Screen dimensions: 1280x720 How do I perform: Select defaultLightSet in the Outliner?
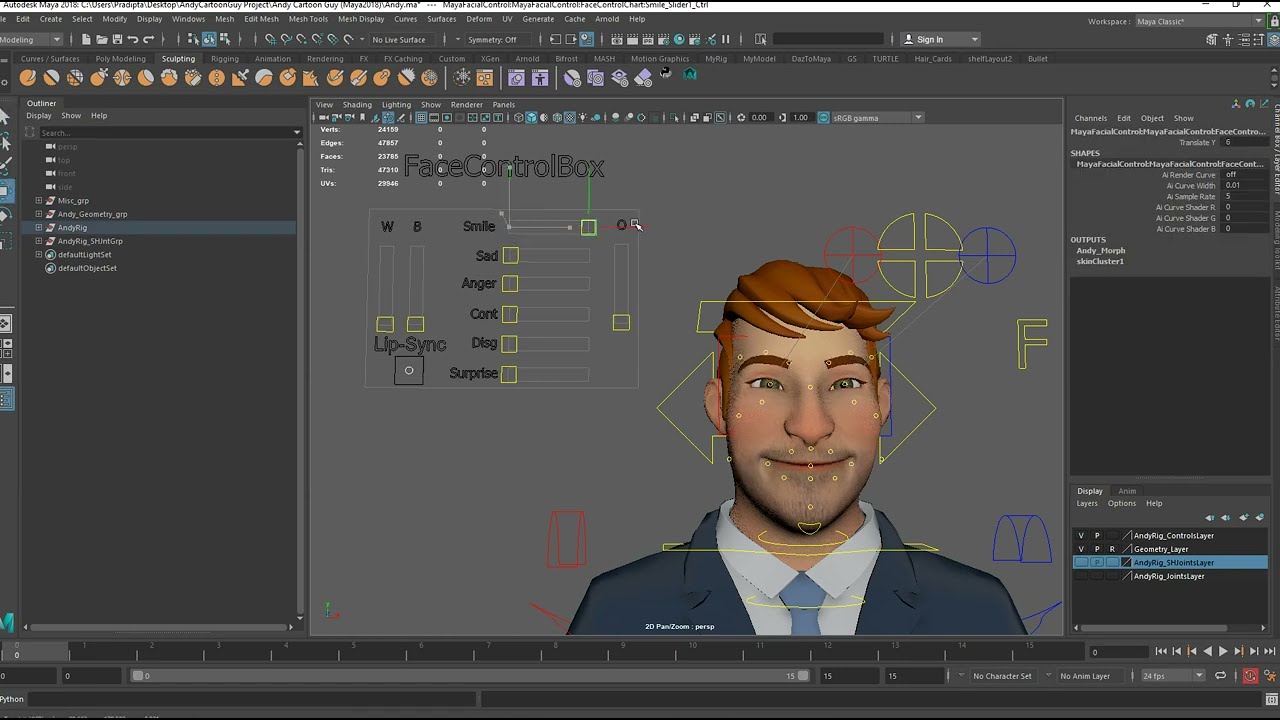click(x=85, y=255)
